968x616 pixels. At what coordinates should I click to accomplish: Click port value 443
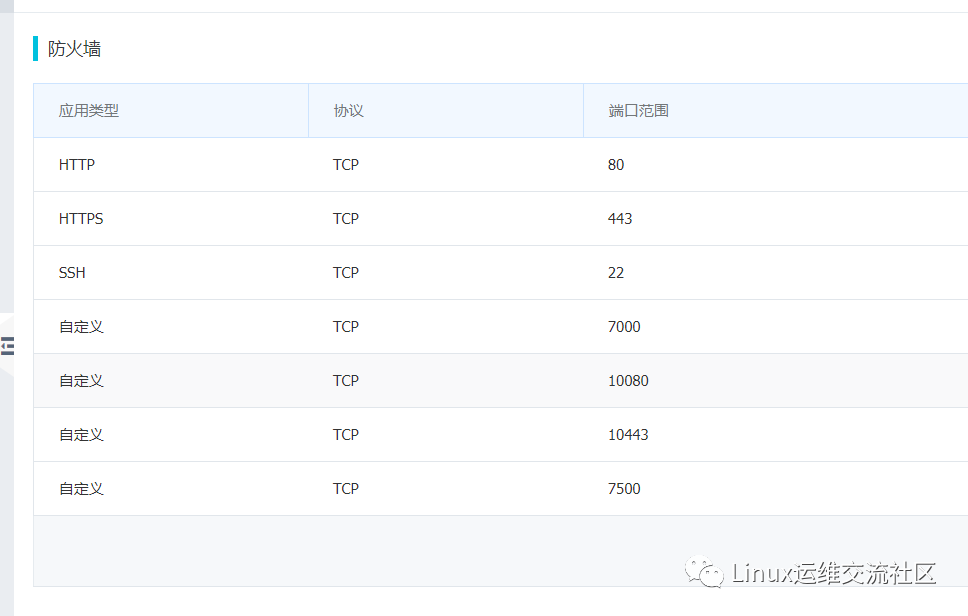(x=620, y=219)
